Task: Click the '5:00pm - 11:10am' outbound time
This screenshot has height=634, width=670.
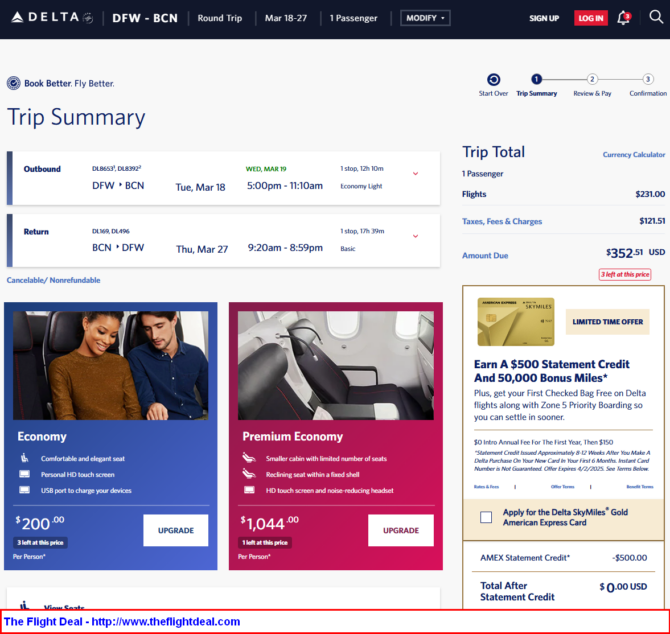Action: point(285,186)
